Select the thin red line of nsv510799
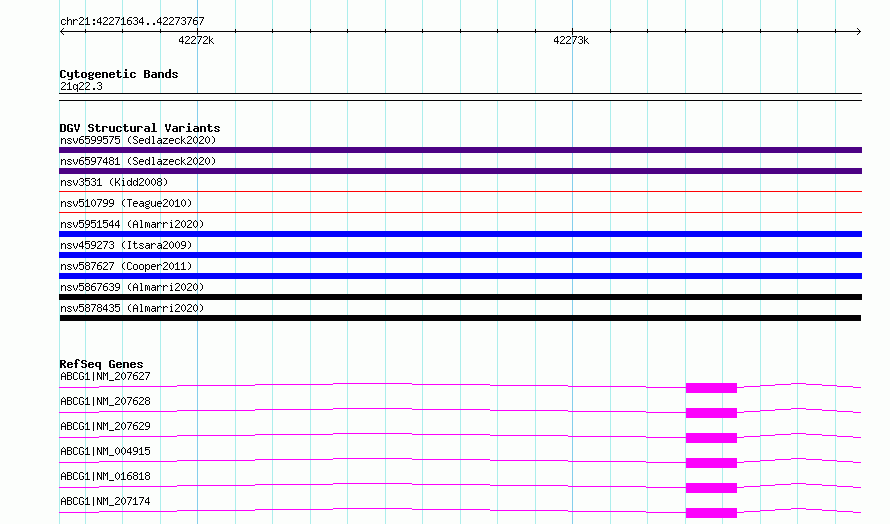The height and width of the screenshot is (524, 890). 460,213
